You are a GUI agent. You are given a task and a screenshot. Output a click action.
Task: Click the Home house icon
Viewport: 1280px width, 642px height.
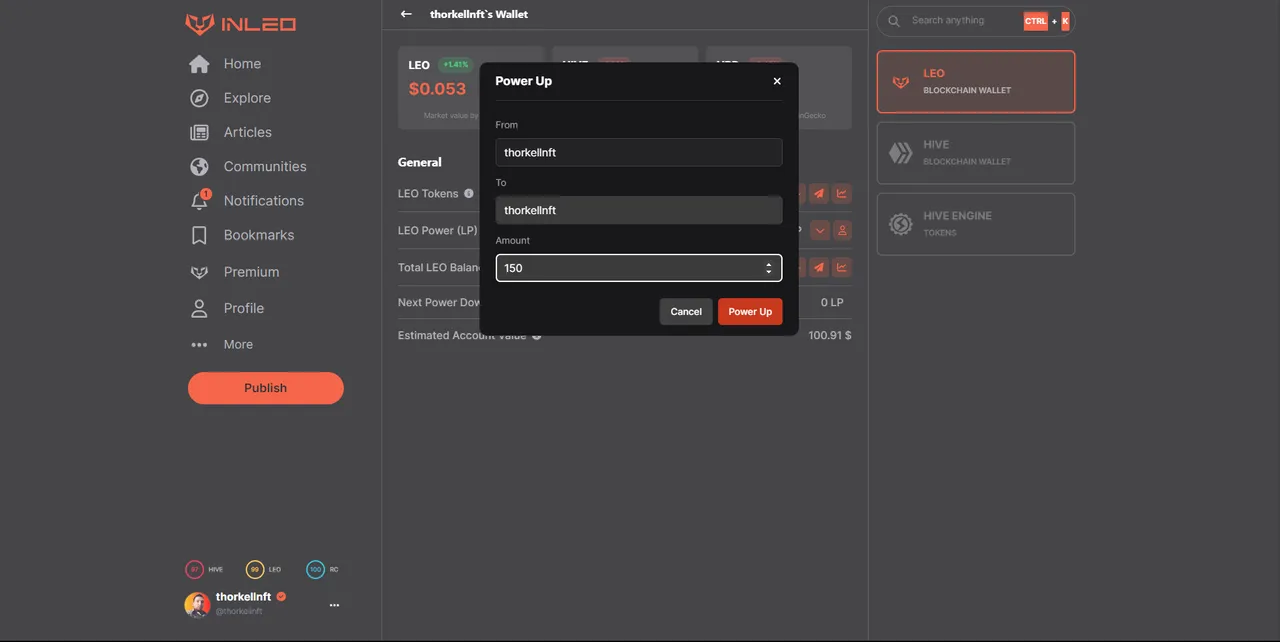pyautogui.click(x=199, y=64)
